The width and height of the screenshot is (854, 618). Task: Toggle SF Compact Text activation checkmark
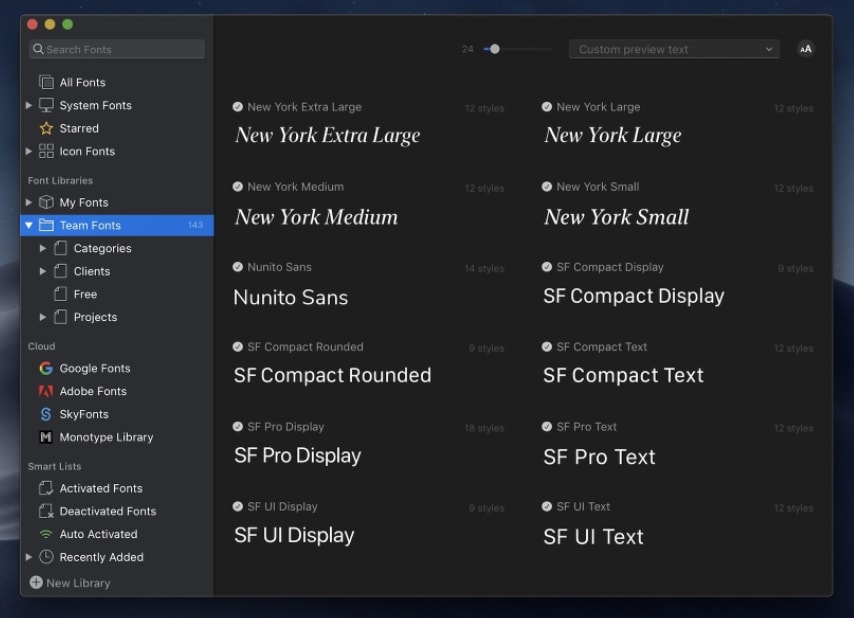(x=547, y=347)
